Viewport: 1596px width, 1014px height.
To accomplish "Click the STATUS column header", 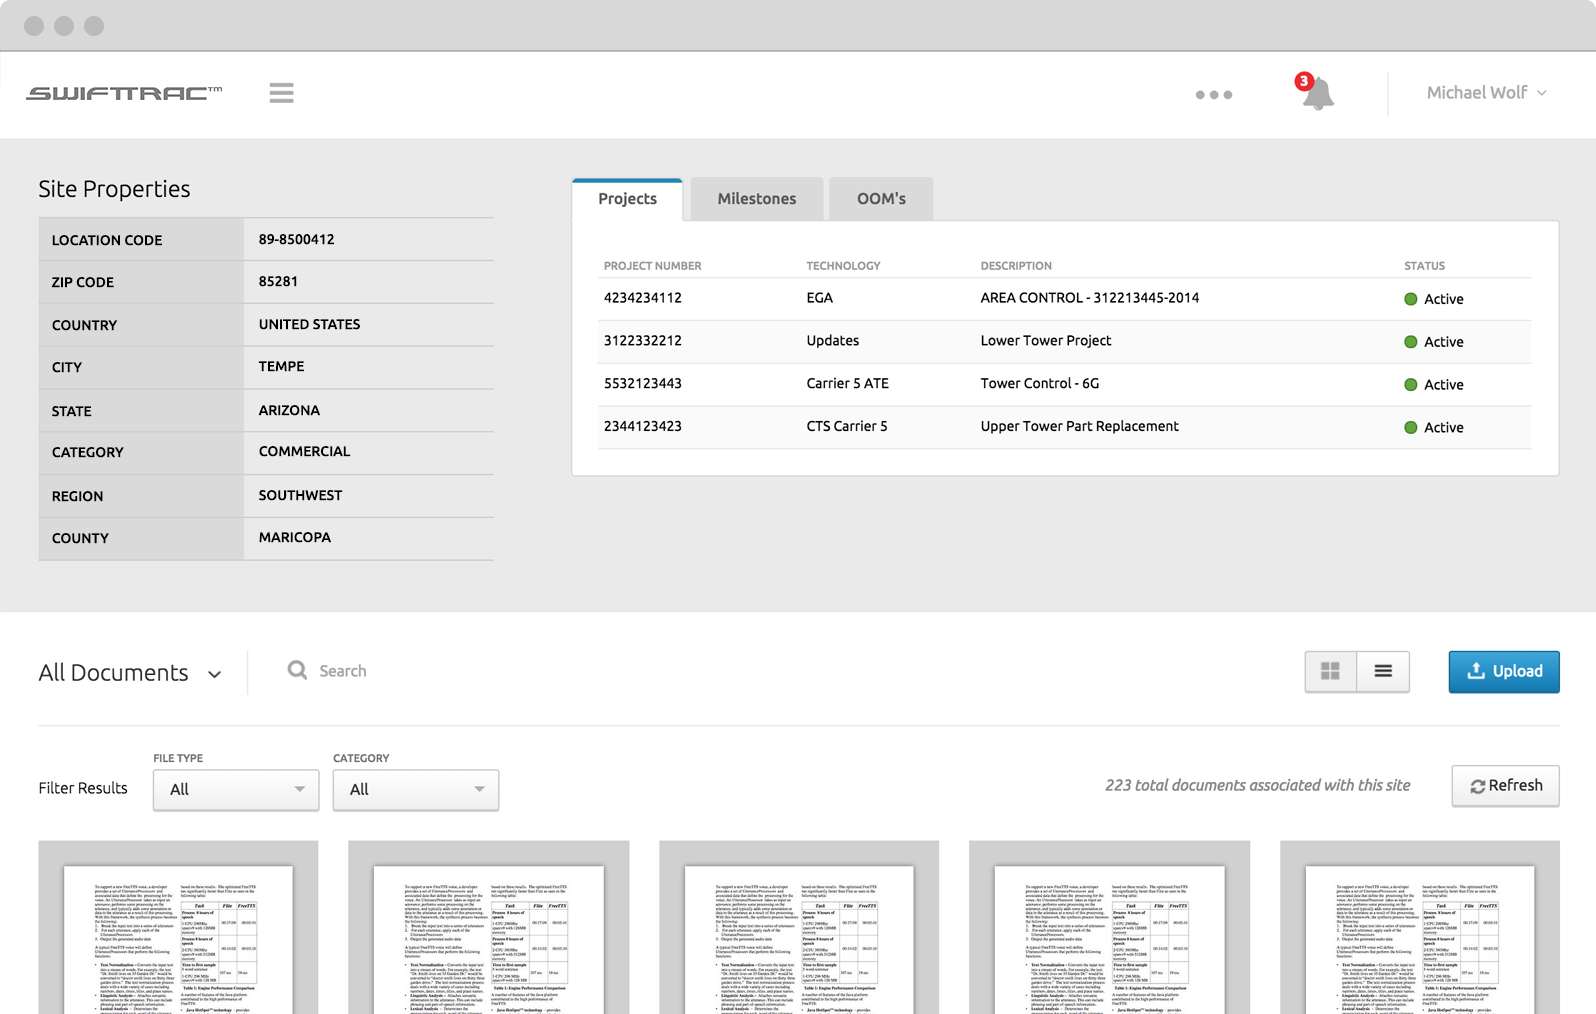I will click(1424, 266).
